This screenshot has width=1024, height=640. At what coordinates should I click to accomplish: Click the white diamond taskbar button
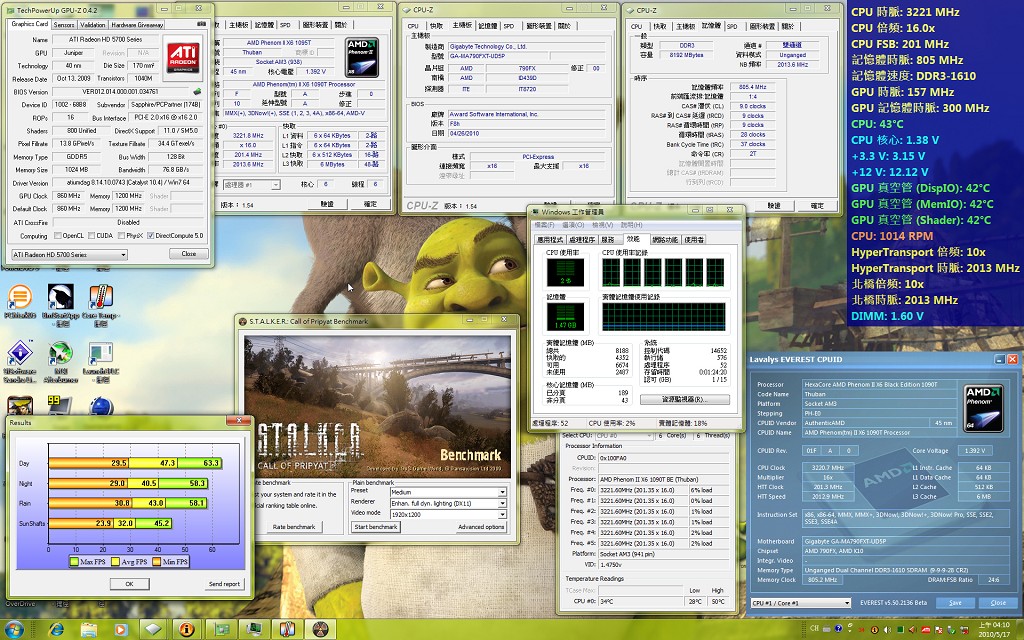click(153, 630)
